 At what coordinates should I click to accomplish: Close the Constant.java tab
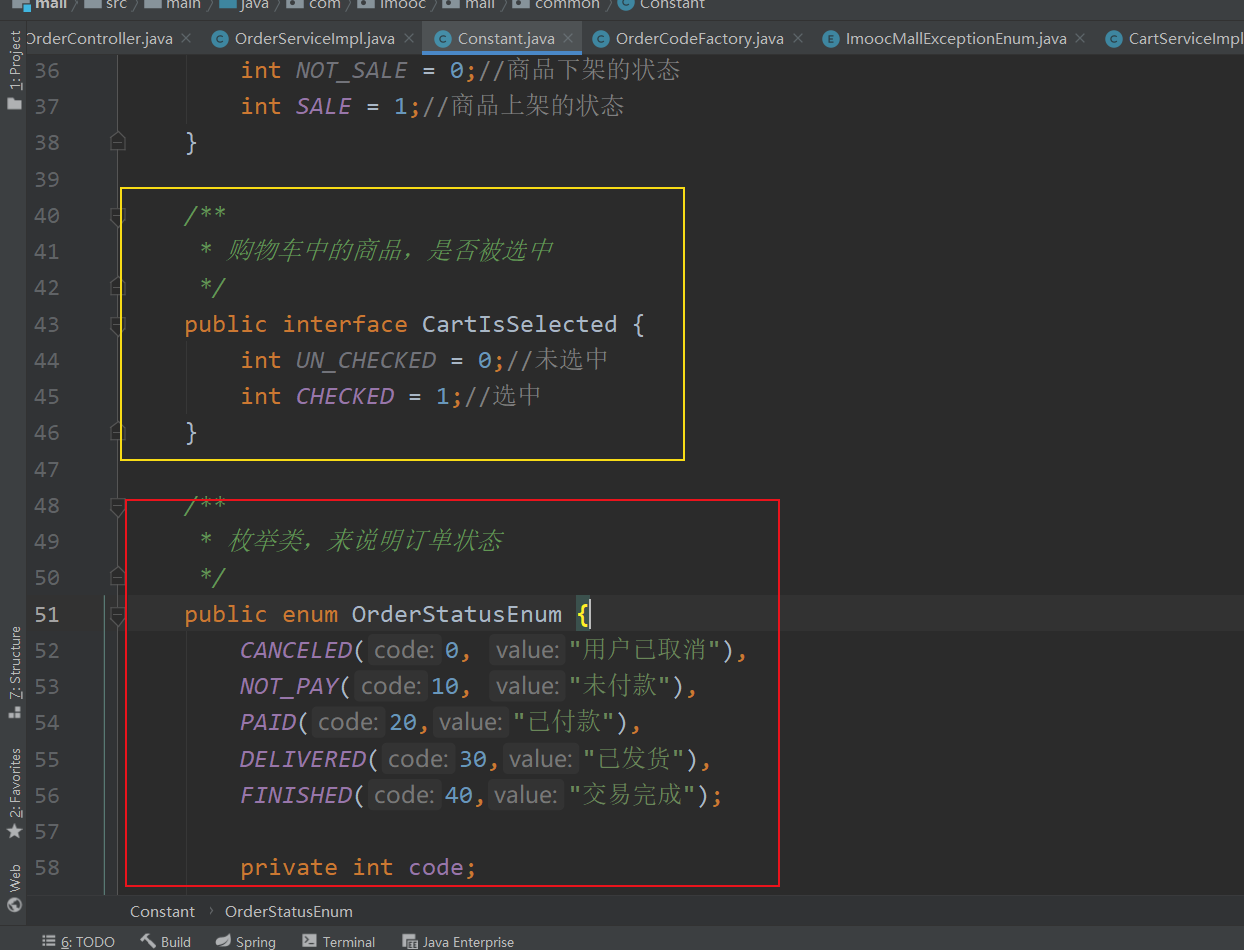pyautogui.click(x=569, y=38)
